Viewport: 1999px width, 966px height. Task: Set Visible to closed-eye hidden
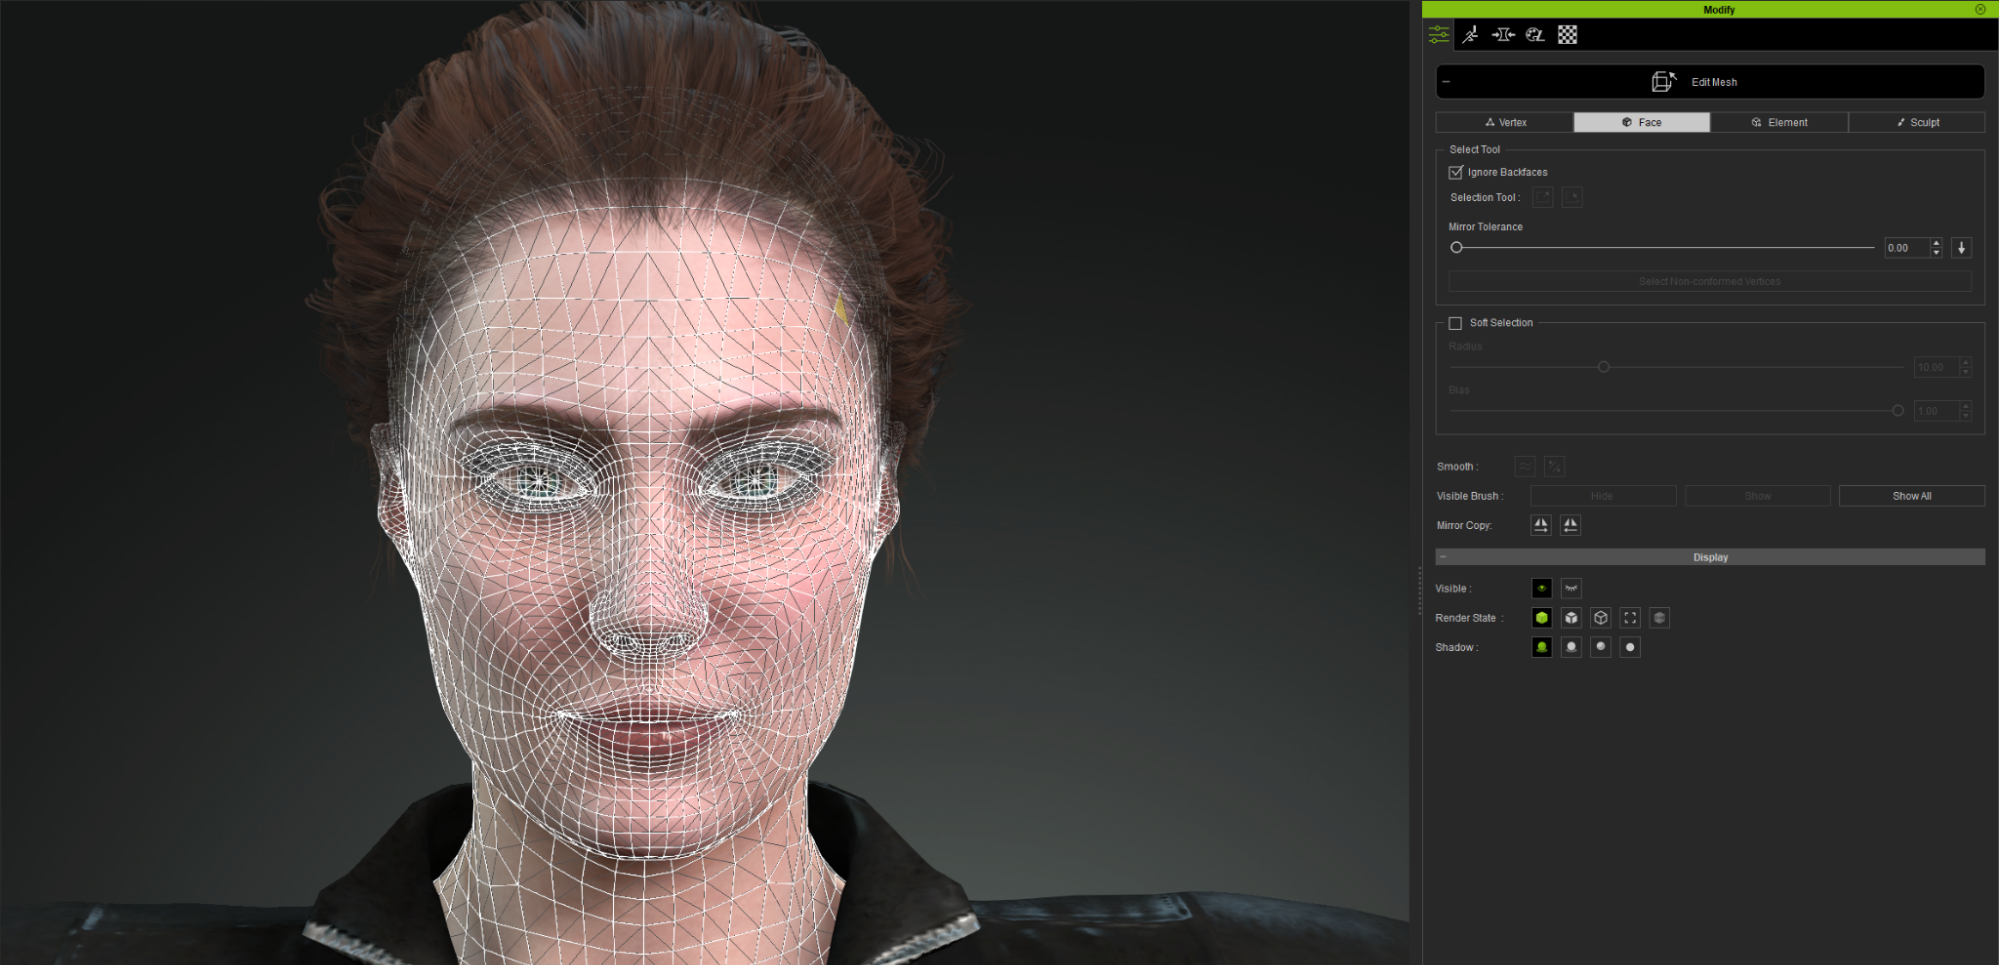(x=1571, y=588)
